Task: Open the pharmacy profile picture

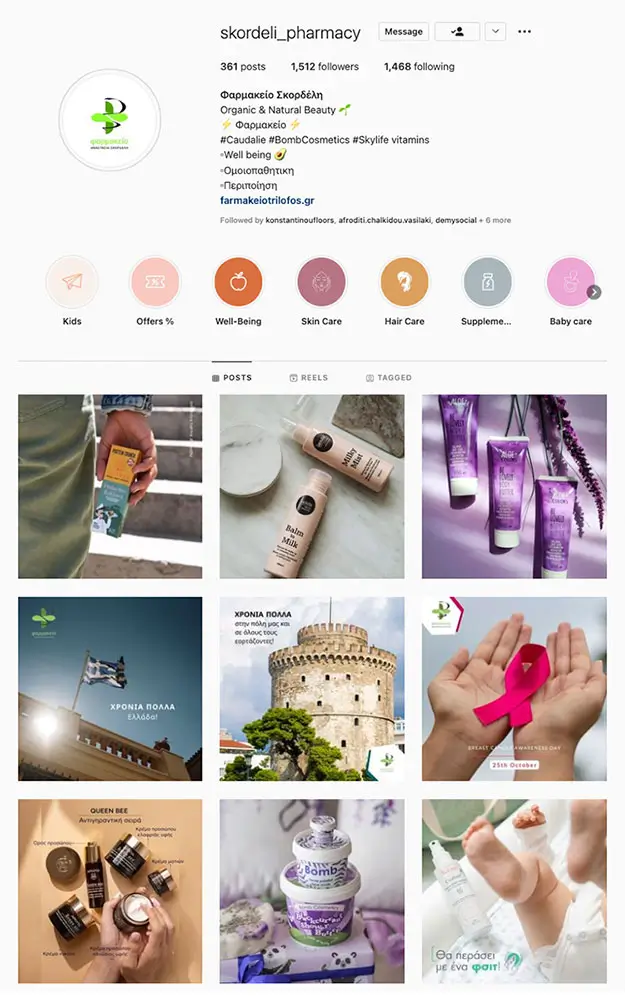Action: (x=110, y=121)
